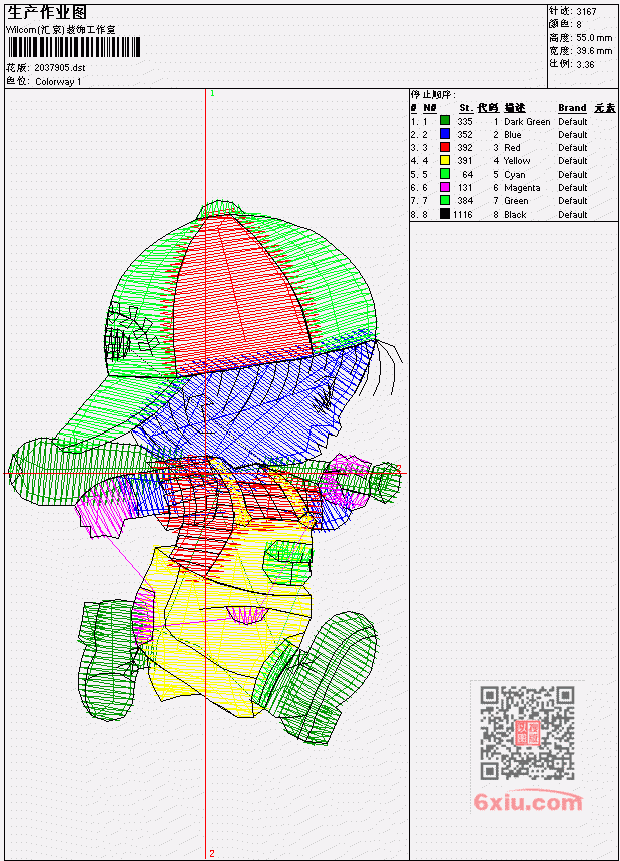Select the 'Black' description text
Screen dimensions: 620x861
(515, 215)
